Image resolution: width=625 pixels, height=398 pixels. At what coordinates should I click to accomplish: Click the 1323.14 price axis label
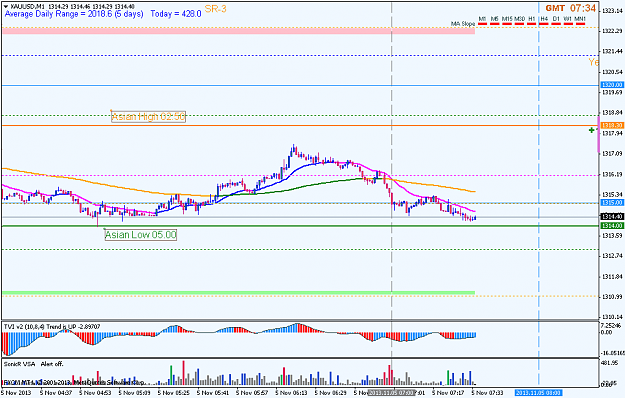click(x=612, y=11)
